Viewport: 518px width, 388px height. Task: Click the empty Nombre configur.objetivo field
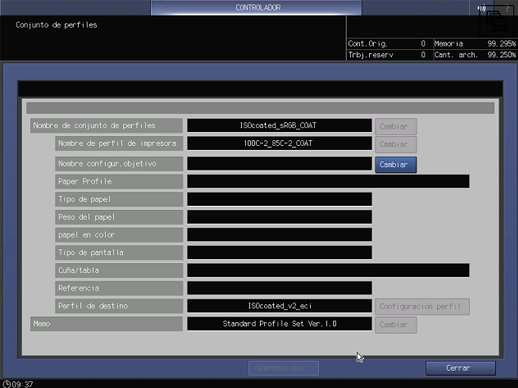279,164
